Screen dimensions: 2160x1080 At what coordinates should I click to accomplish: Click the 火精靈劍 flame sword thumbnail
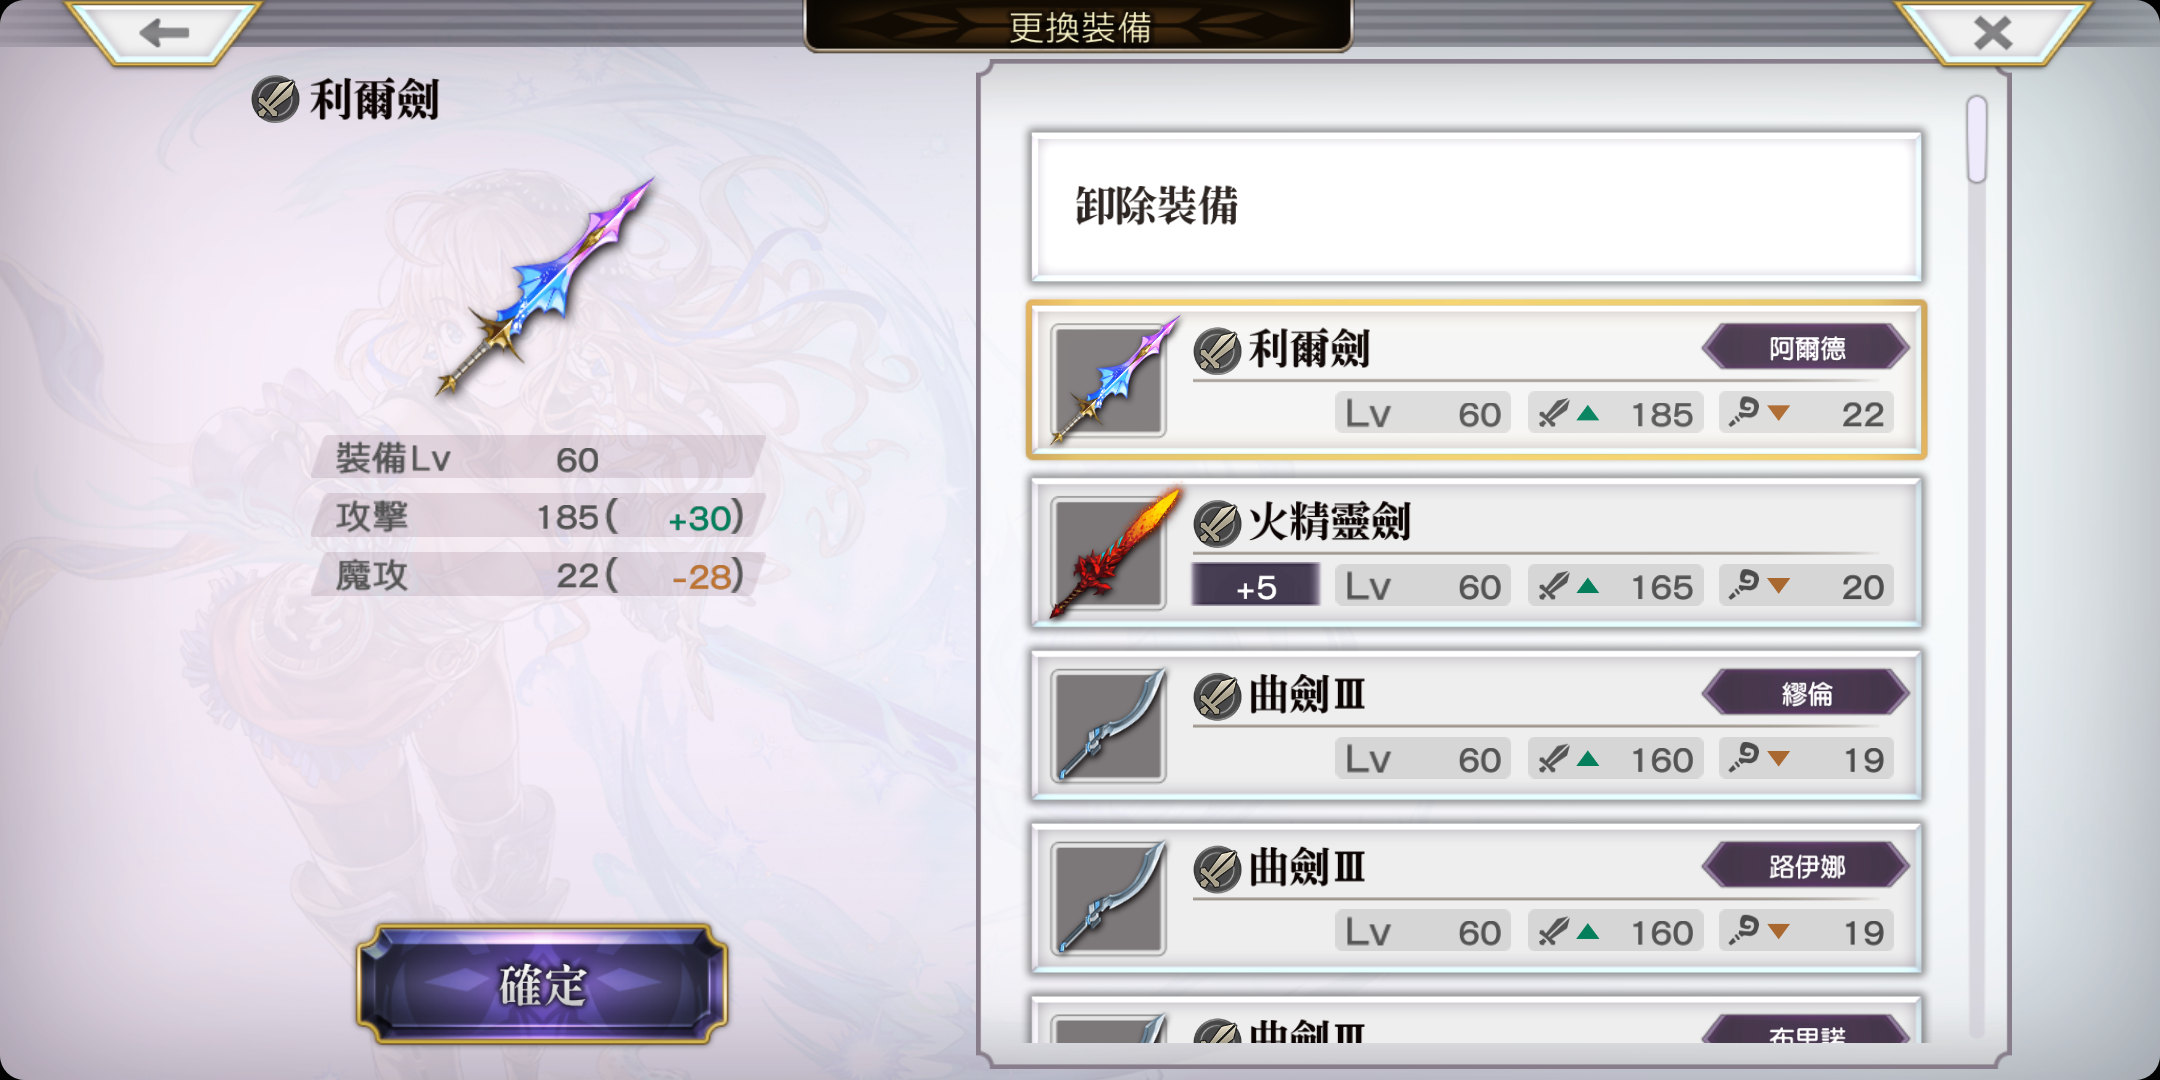1110,554
